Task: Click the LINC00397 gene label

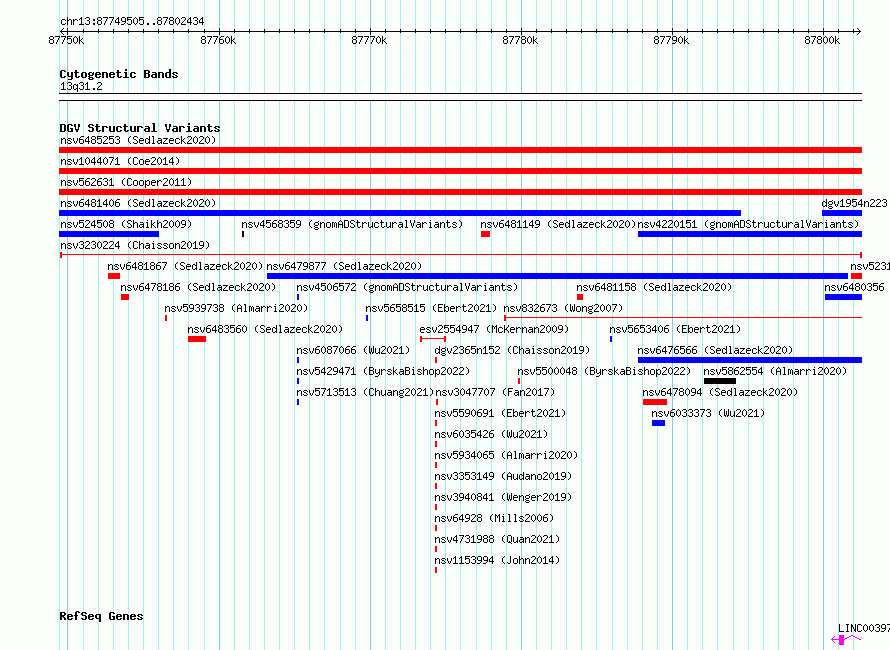Action: click(863, 628)
